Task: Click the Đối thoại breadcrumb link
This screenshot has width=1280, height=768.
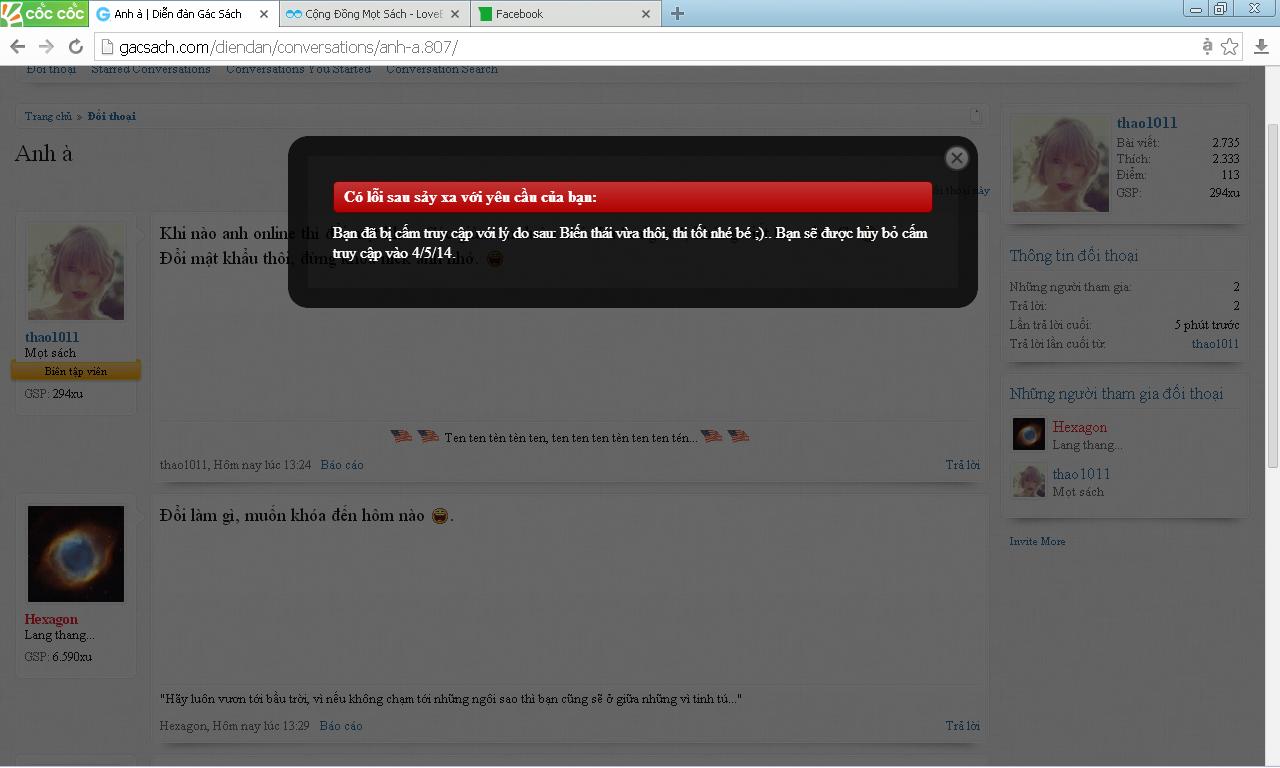Action: click(x=111, y=116)
